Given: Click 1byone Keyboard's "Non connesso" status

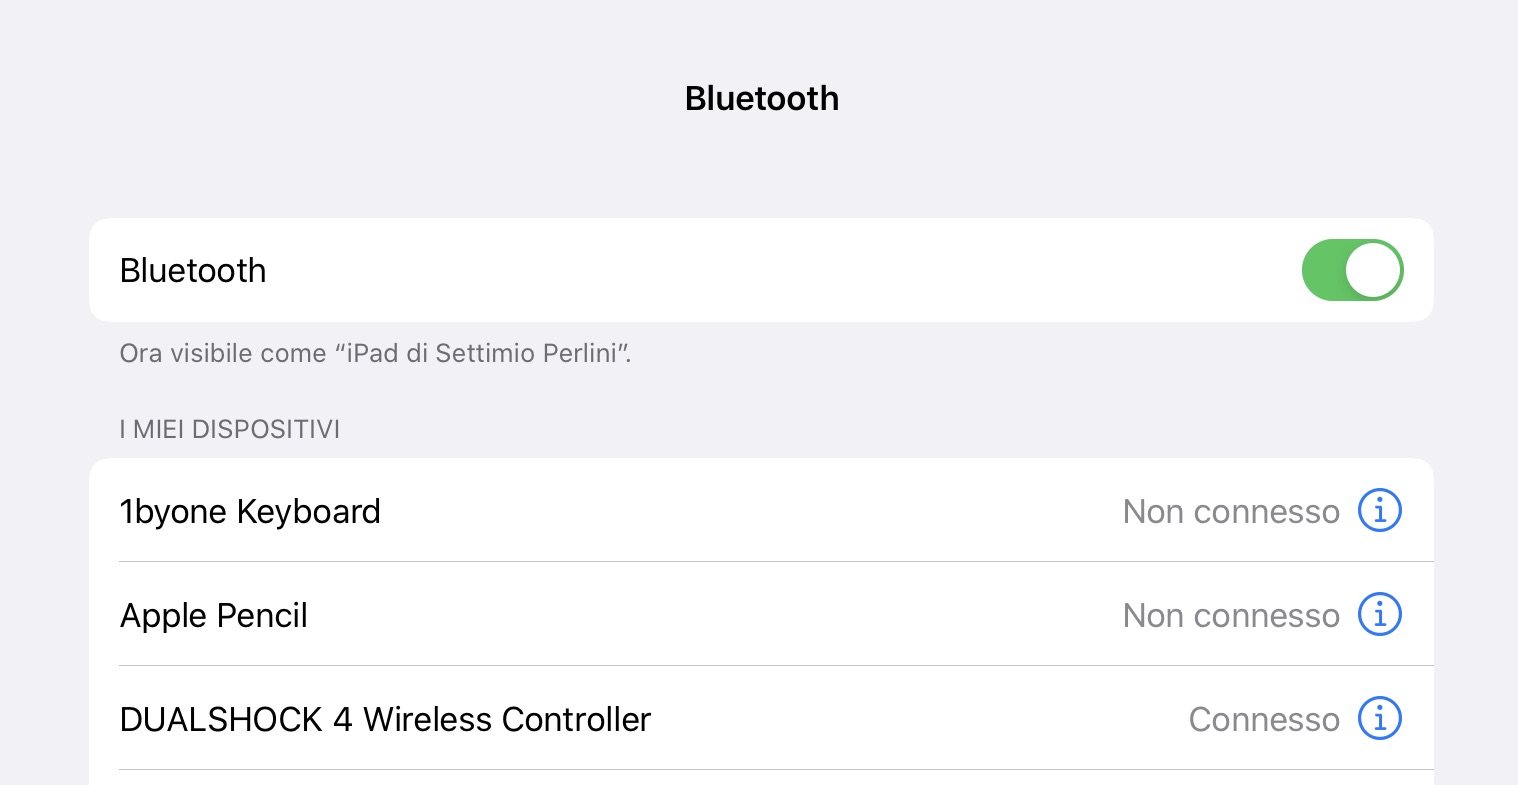Looking at the screenshot, I should (1230, 512).
